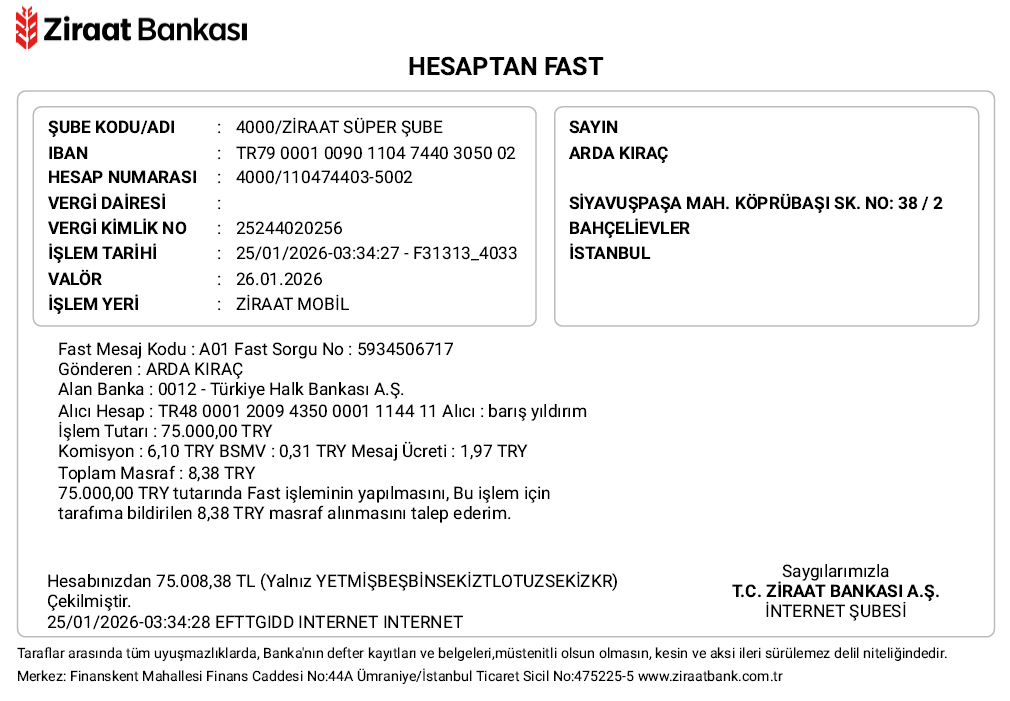Click the SAYIN label in address box
1010x701 pixels.
point(593,127)
